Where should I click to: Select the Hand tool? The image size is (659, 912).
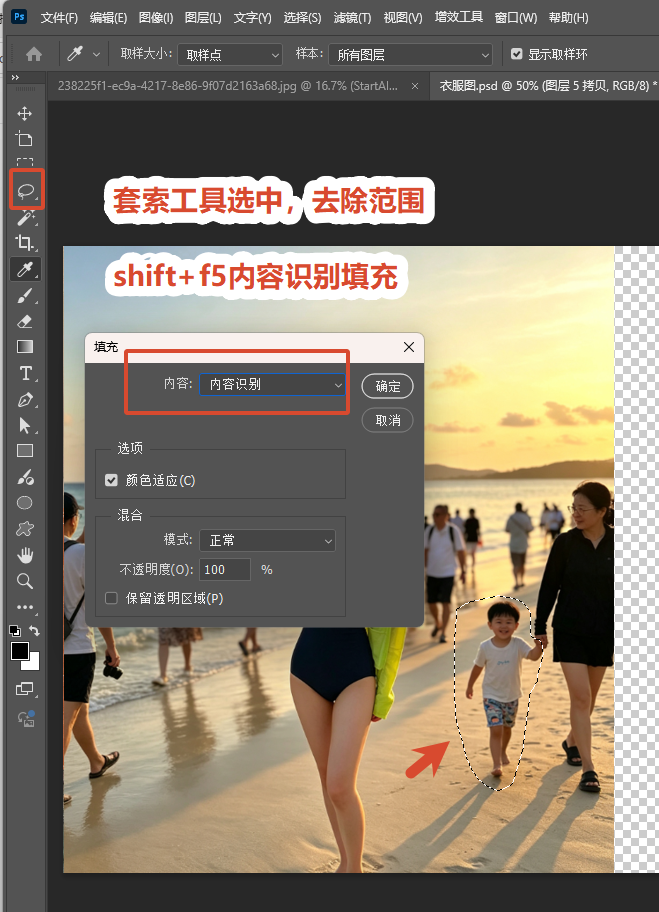click(25, 555)
